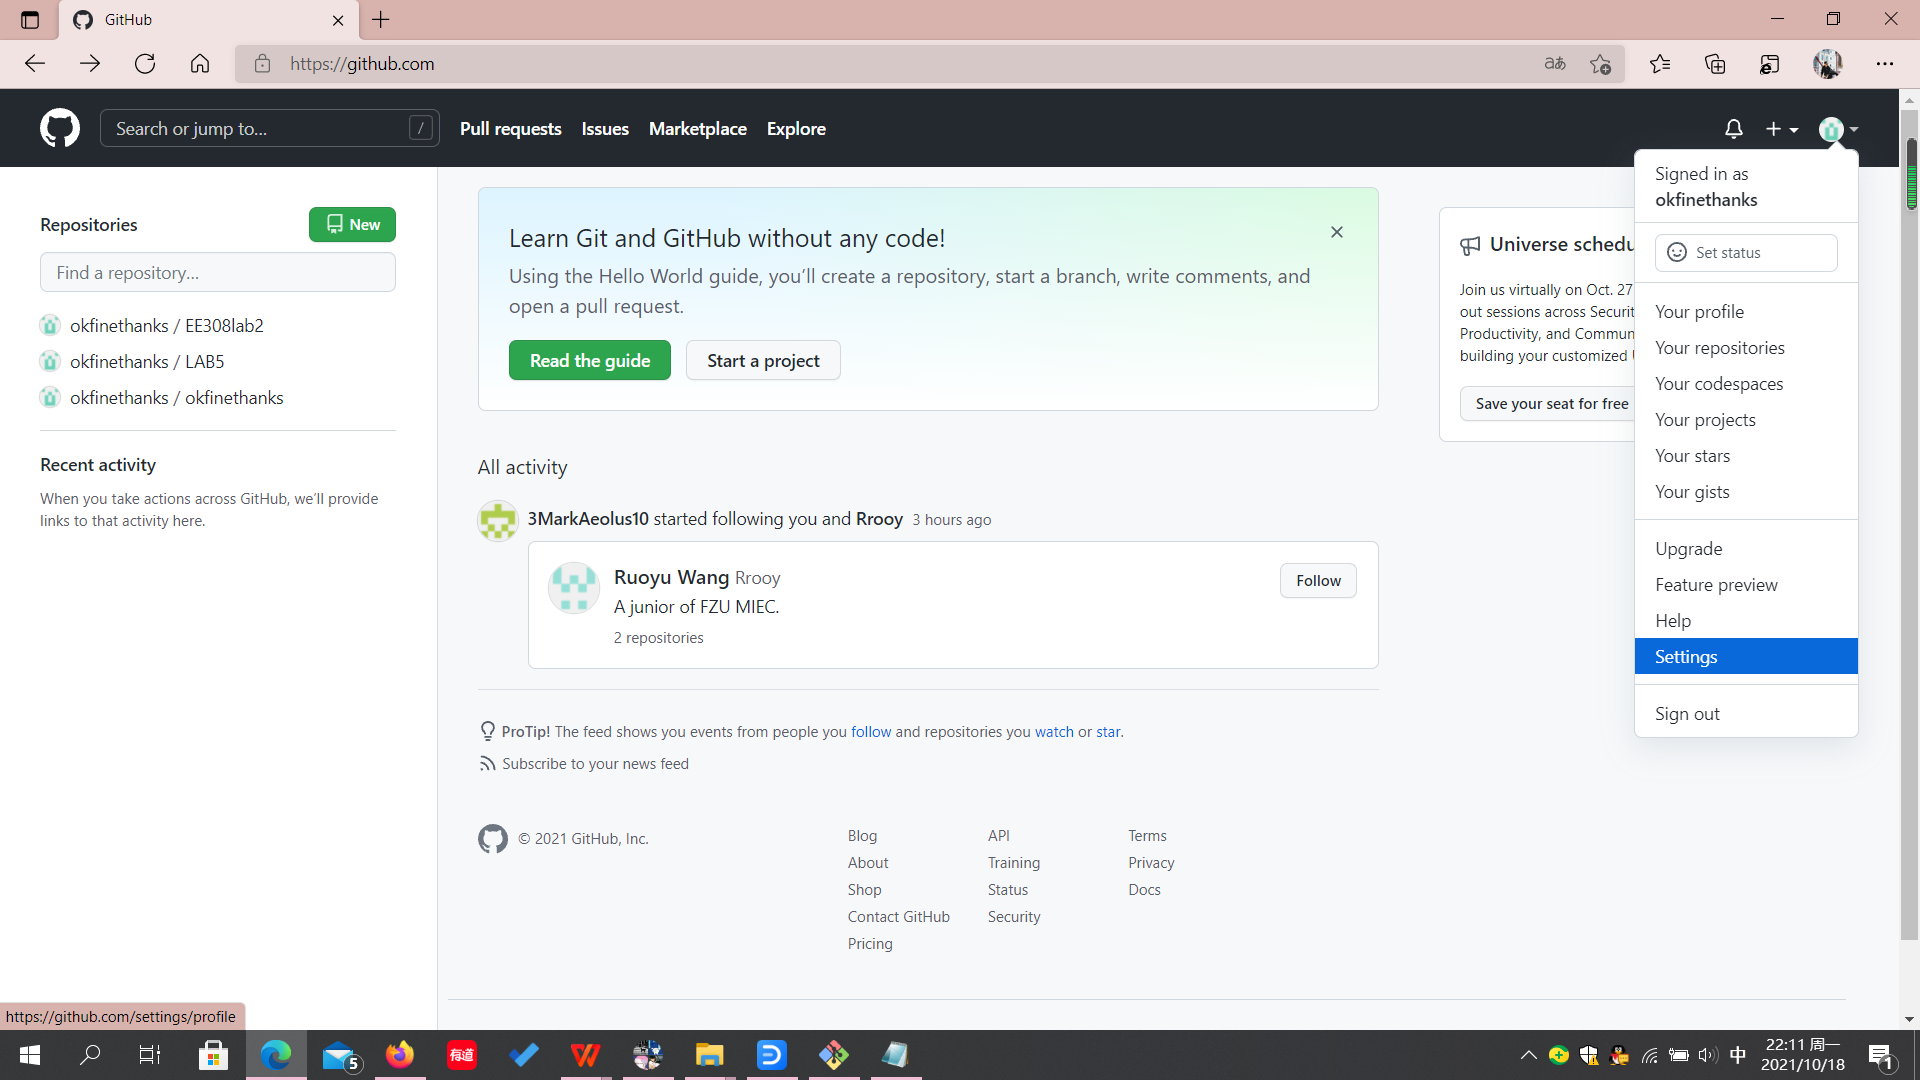Click the Set status smiley field
The height and width of the screenshot is (1080, 1920).
coord(1746,253)
